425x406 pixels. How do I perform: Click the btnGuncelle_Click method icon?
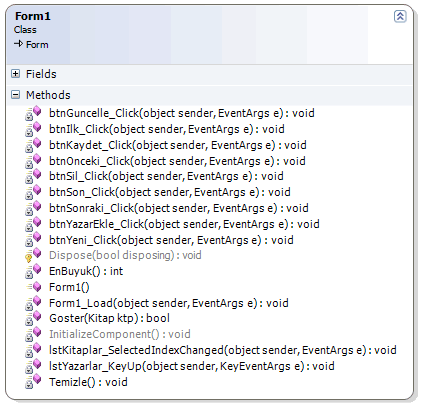tap(33, 113)
